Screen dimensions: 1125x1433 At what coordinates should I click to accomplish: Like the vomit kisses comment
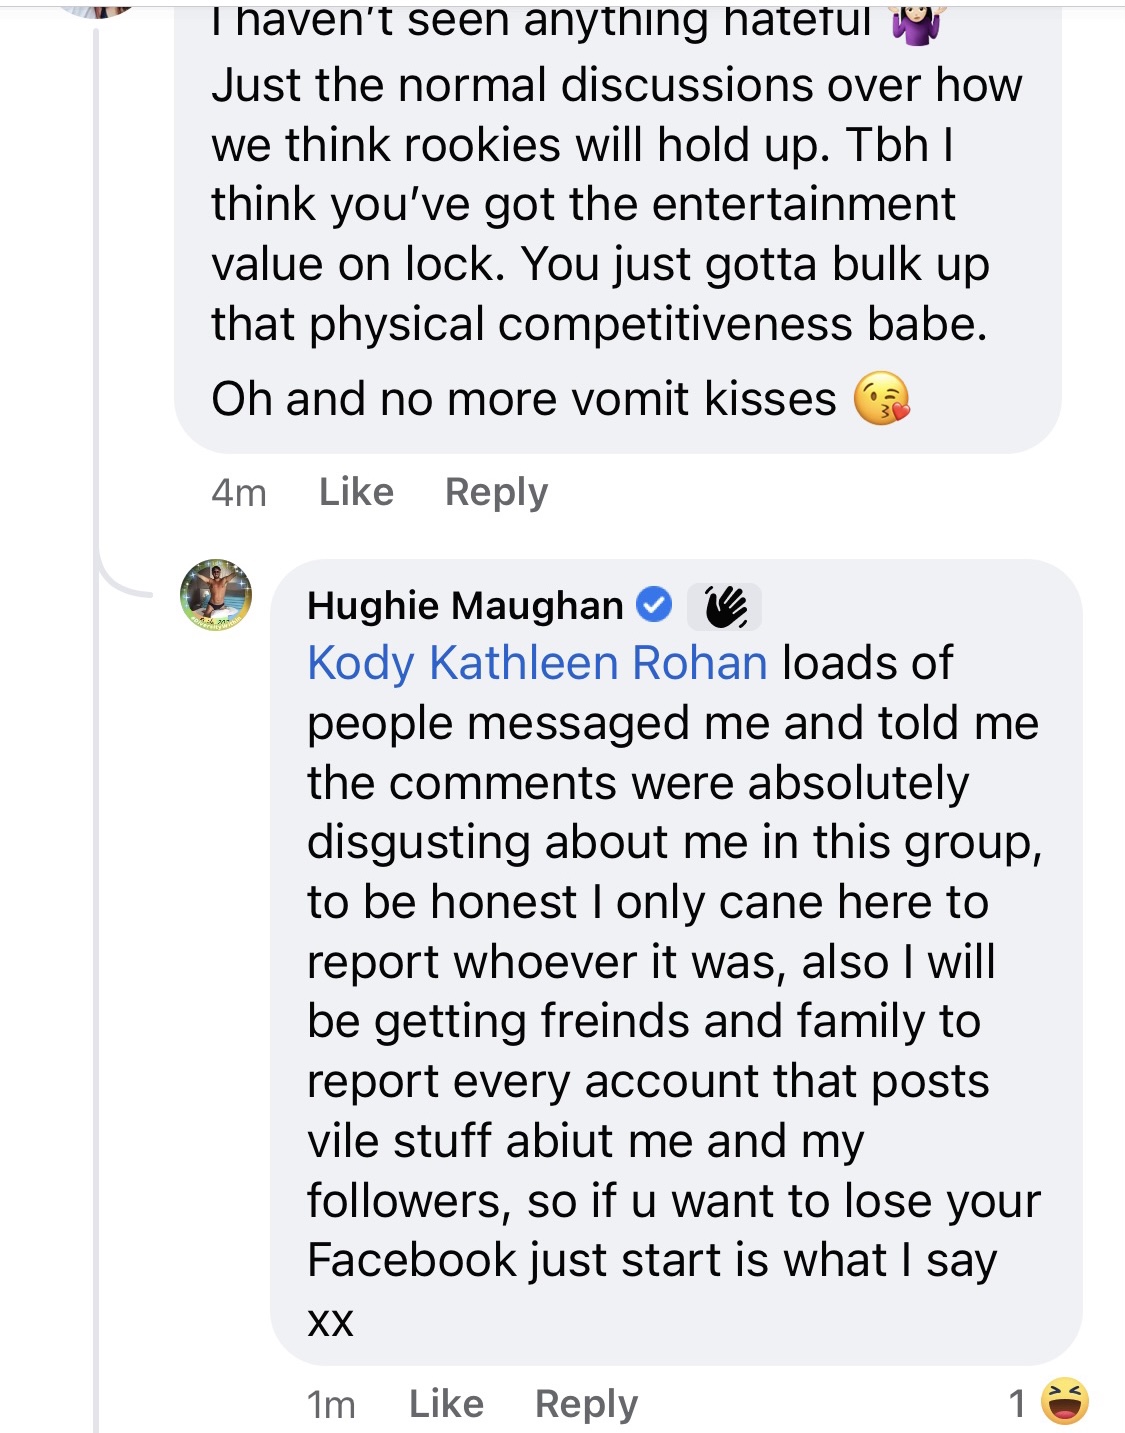[356, 492]
